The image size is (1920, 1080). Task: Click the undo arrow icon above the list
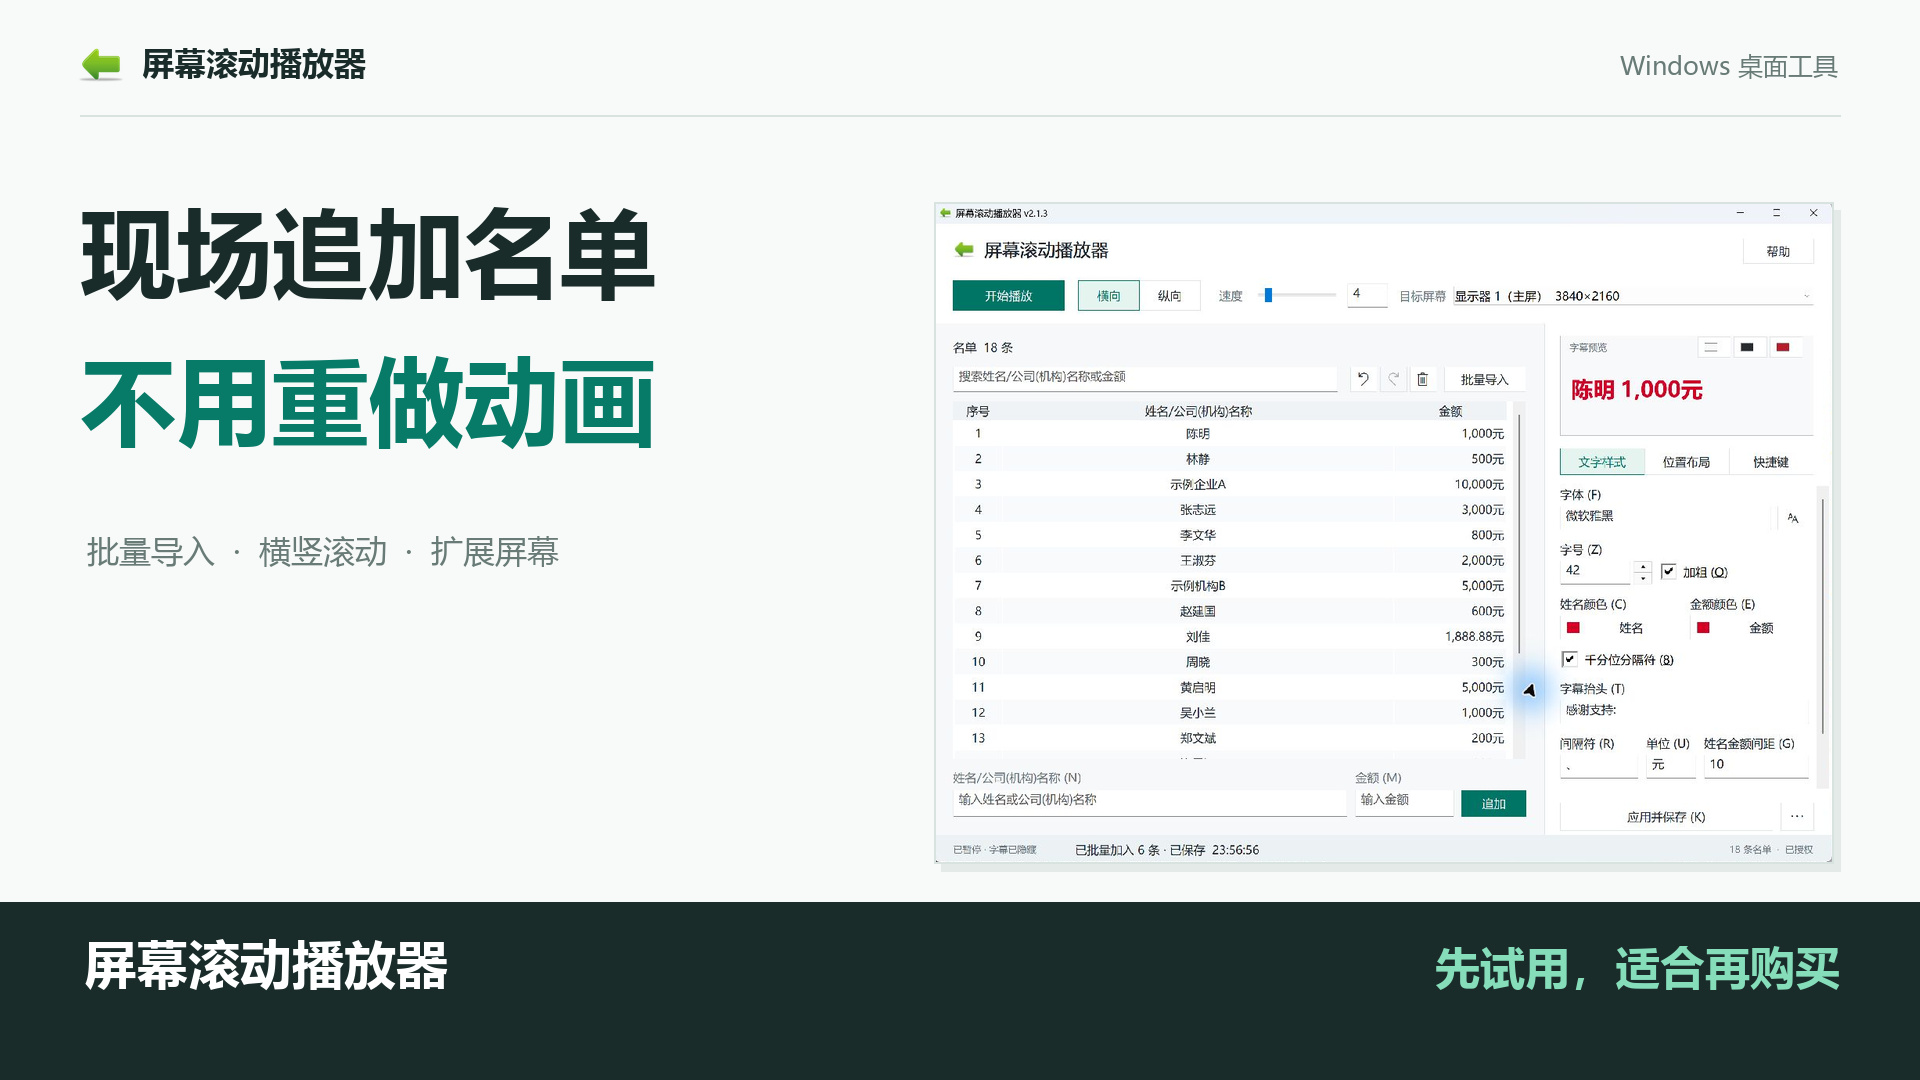1363,379
